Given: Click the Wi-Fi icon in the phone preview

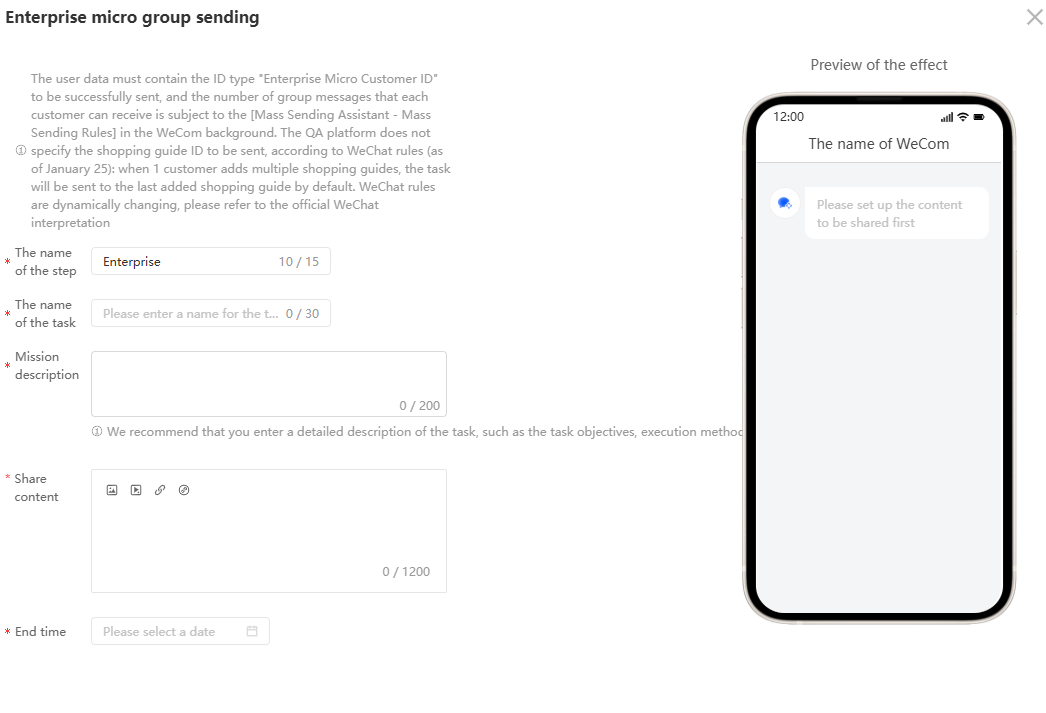Looking at the screenshot, I should click(x=962, y=117).
